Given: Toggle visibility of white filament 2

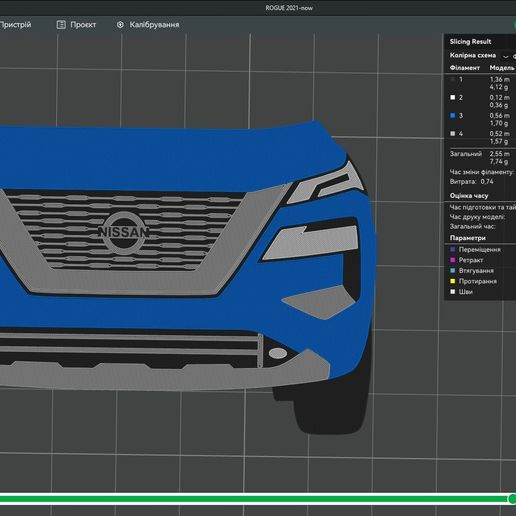Looking at the screenshot, I should coord(452,97).
